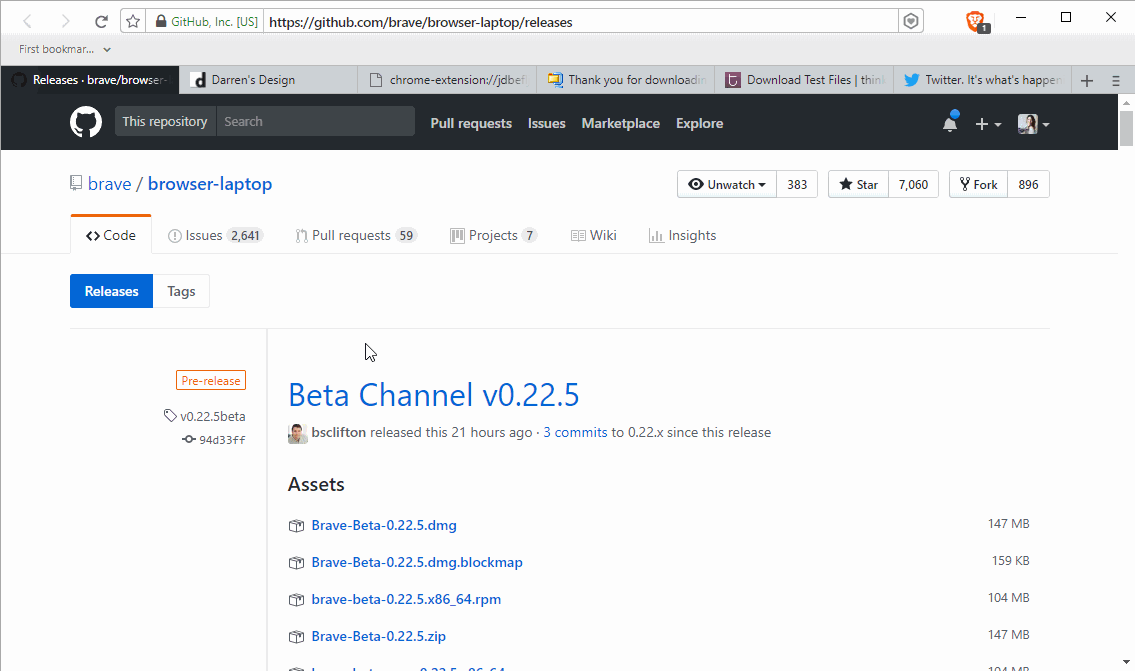Click the Pre-release label badge
This screenshot has width=1135, height=671.
[211, 380]
